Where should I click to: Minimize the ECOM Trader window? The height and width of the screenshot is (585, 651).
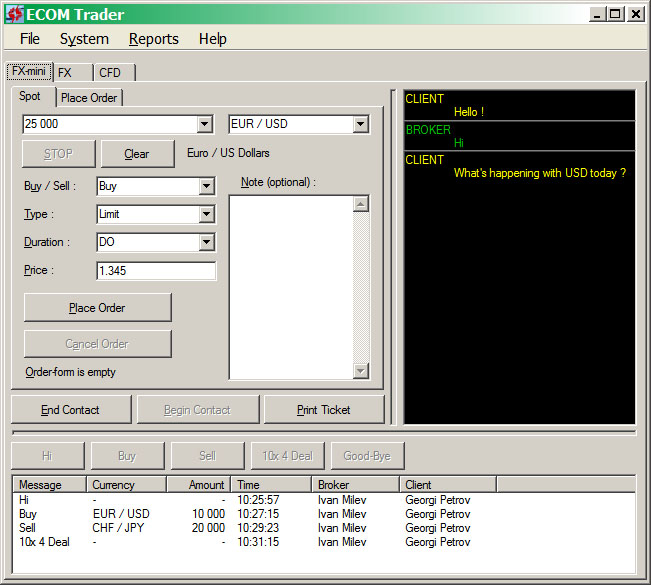click(x=597, y=15)
